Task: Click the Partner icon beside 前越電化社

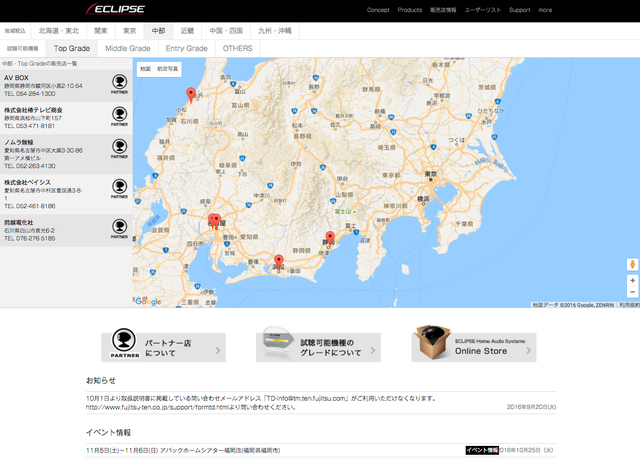Action: point(120,229)
